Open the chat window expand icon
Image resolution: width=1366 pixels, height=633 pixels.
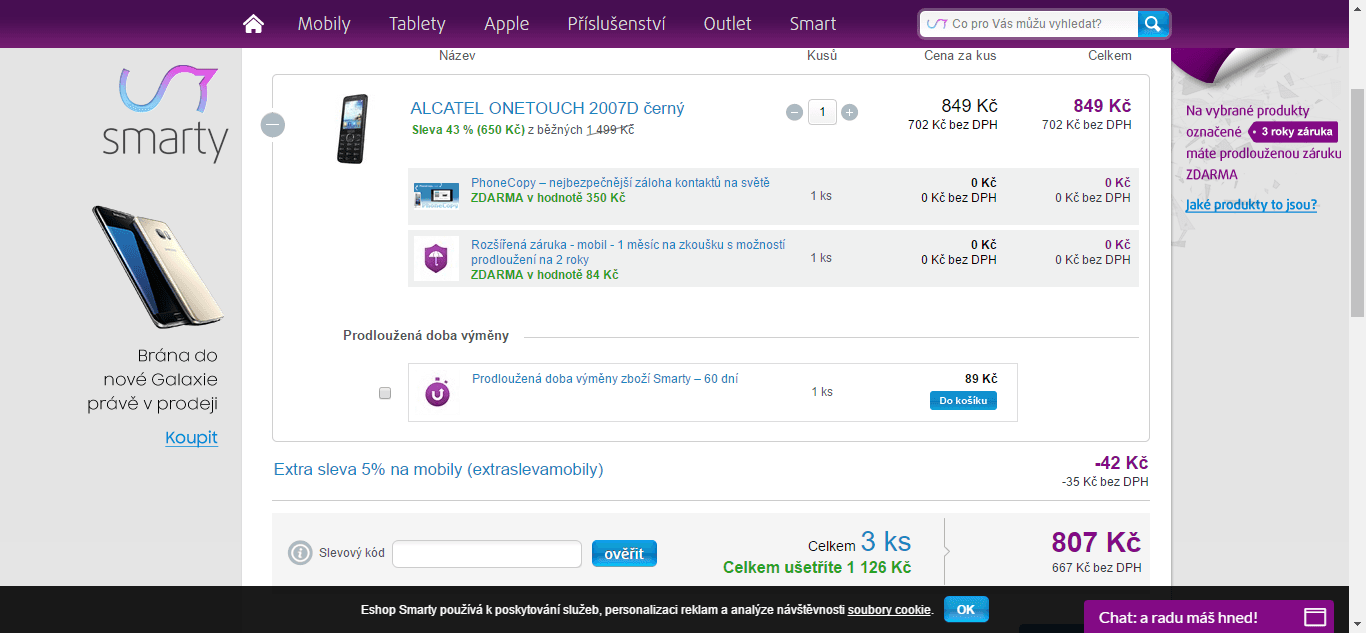pyautogui.click(x=1315, y=617)
